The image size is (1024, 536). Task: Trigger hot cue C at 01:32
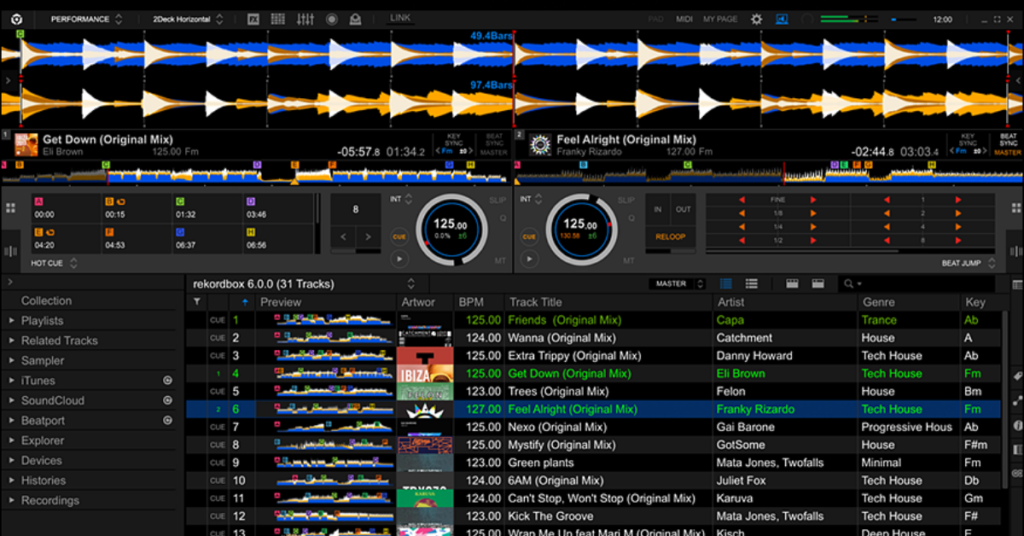pyautogui.click(x=208, y=208)
